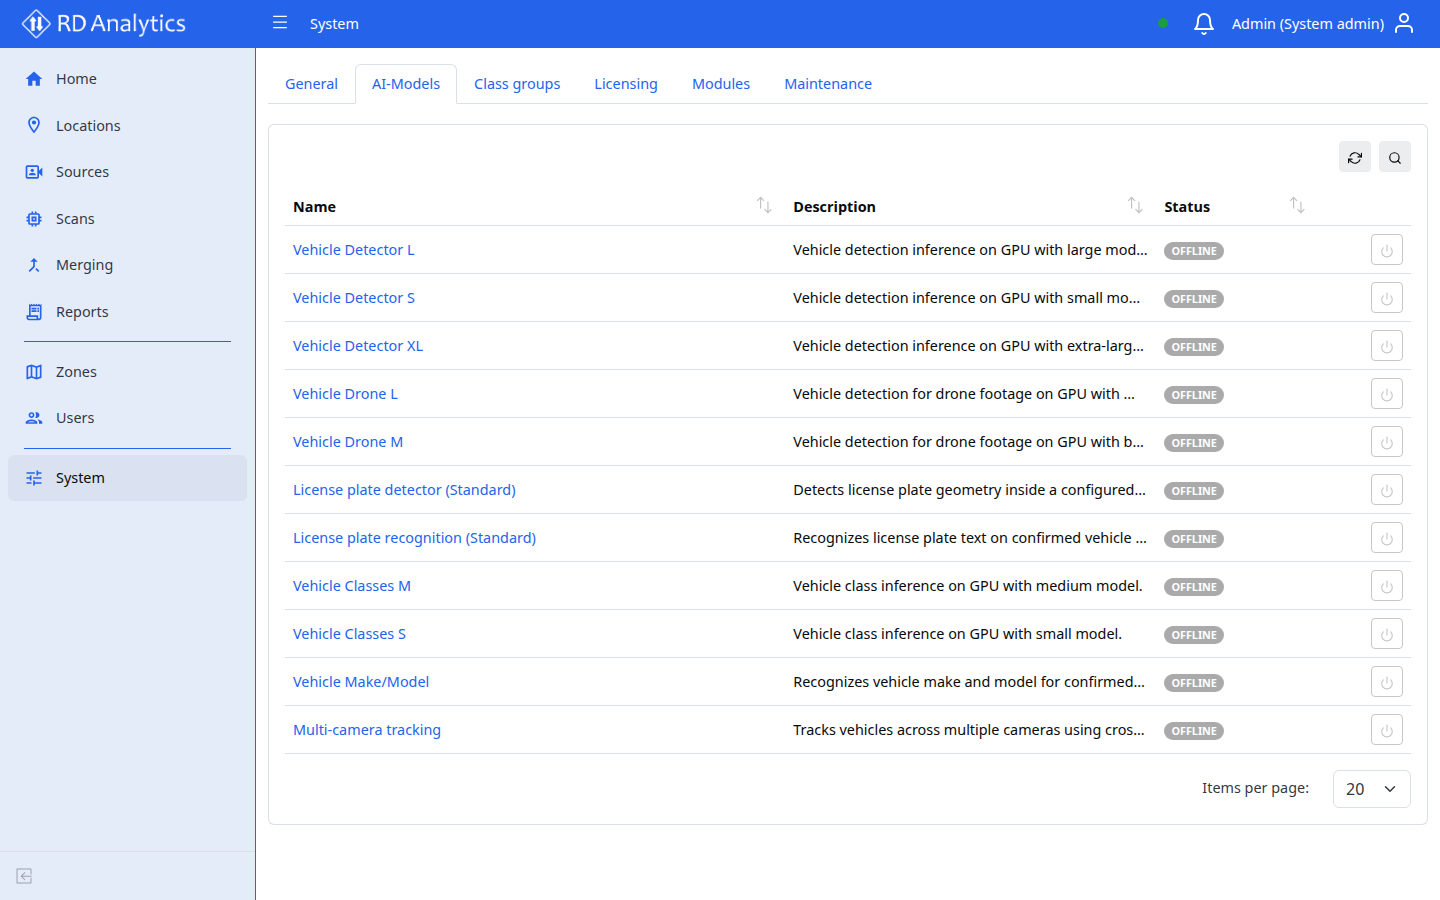Image resolution: width=1440 pixels, height=900 pixels.
Task: Open the search magnifier button
Action: [1395, 157]
